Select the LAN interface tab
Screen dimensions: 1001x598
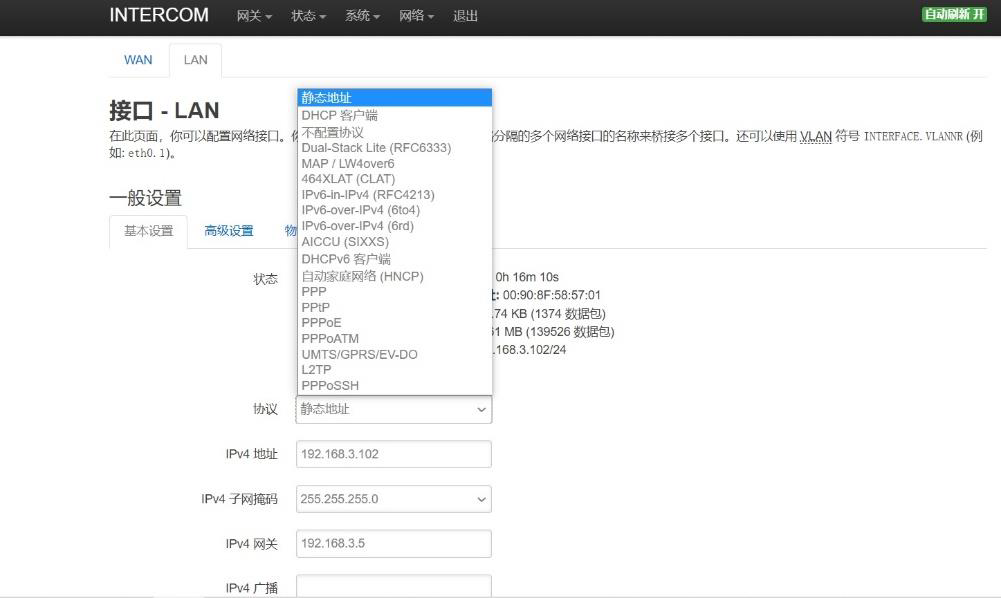(x=195, y=60)
